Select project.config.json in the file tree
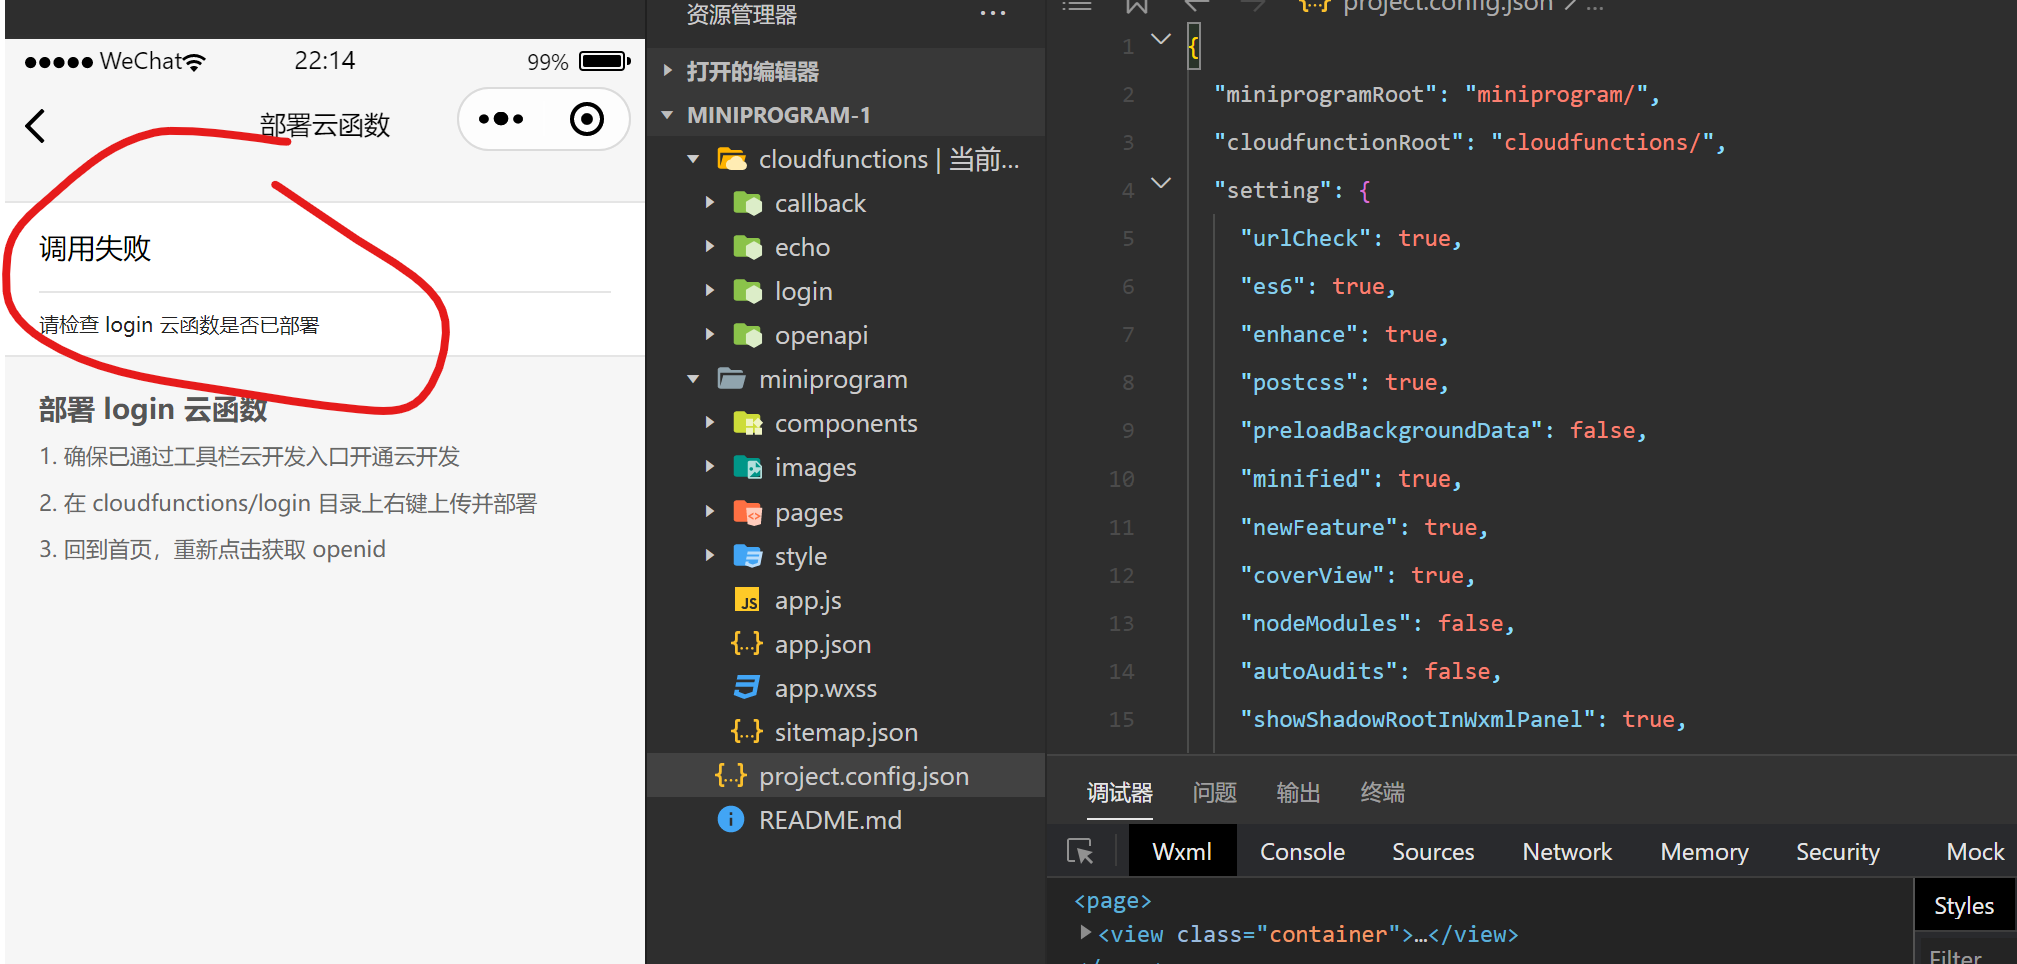2017x964 pixels. click(x=846, y=776)
